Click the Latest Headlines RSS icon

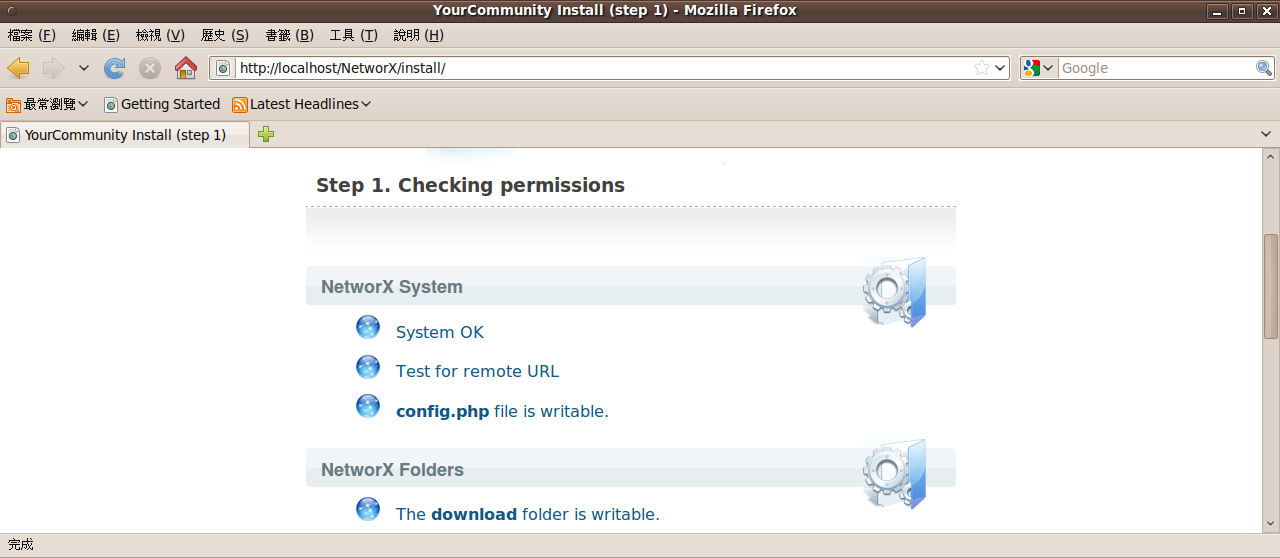pos(240,104)
